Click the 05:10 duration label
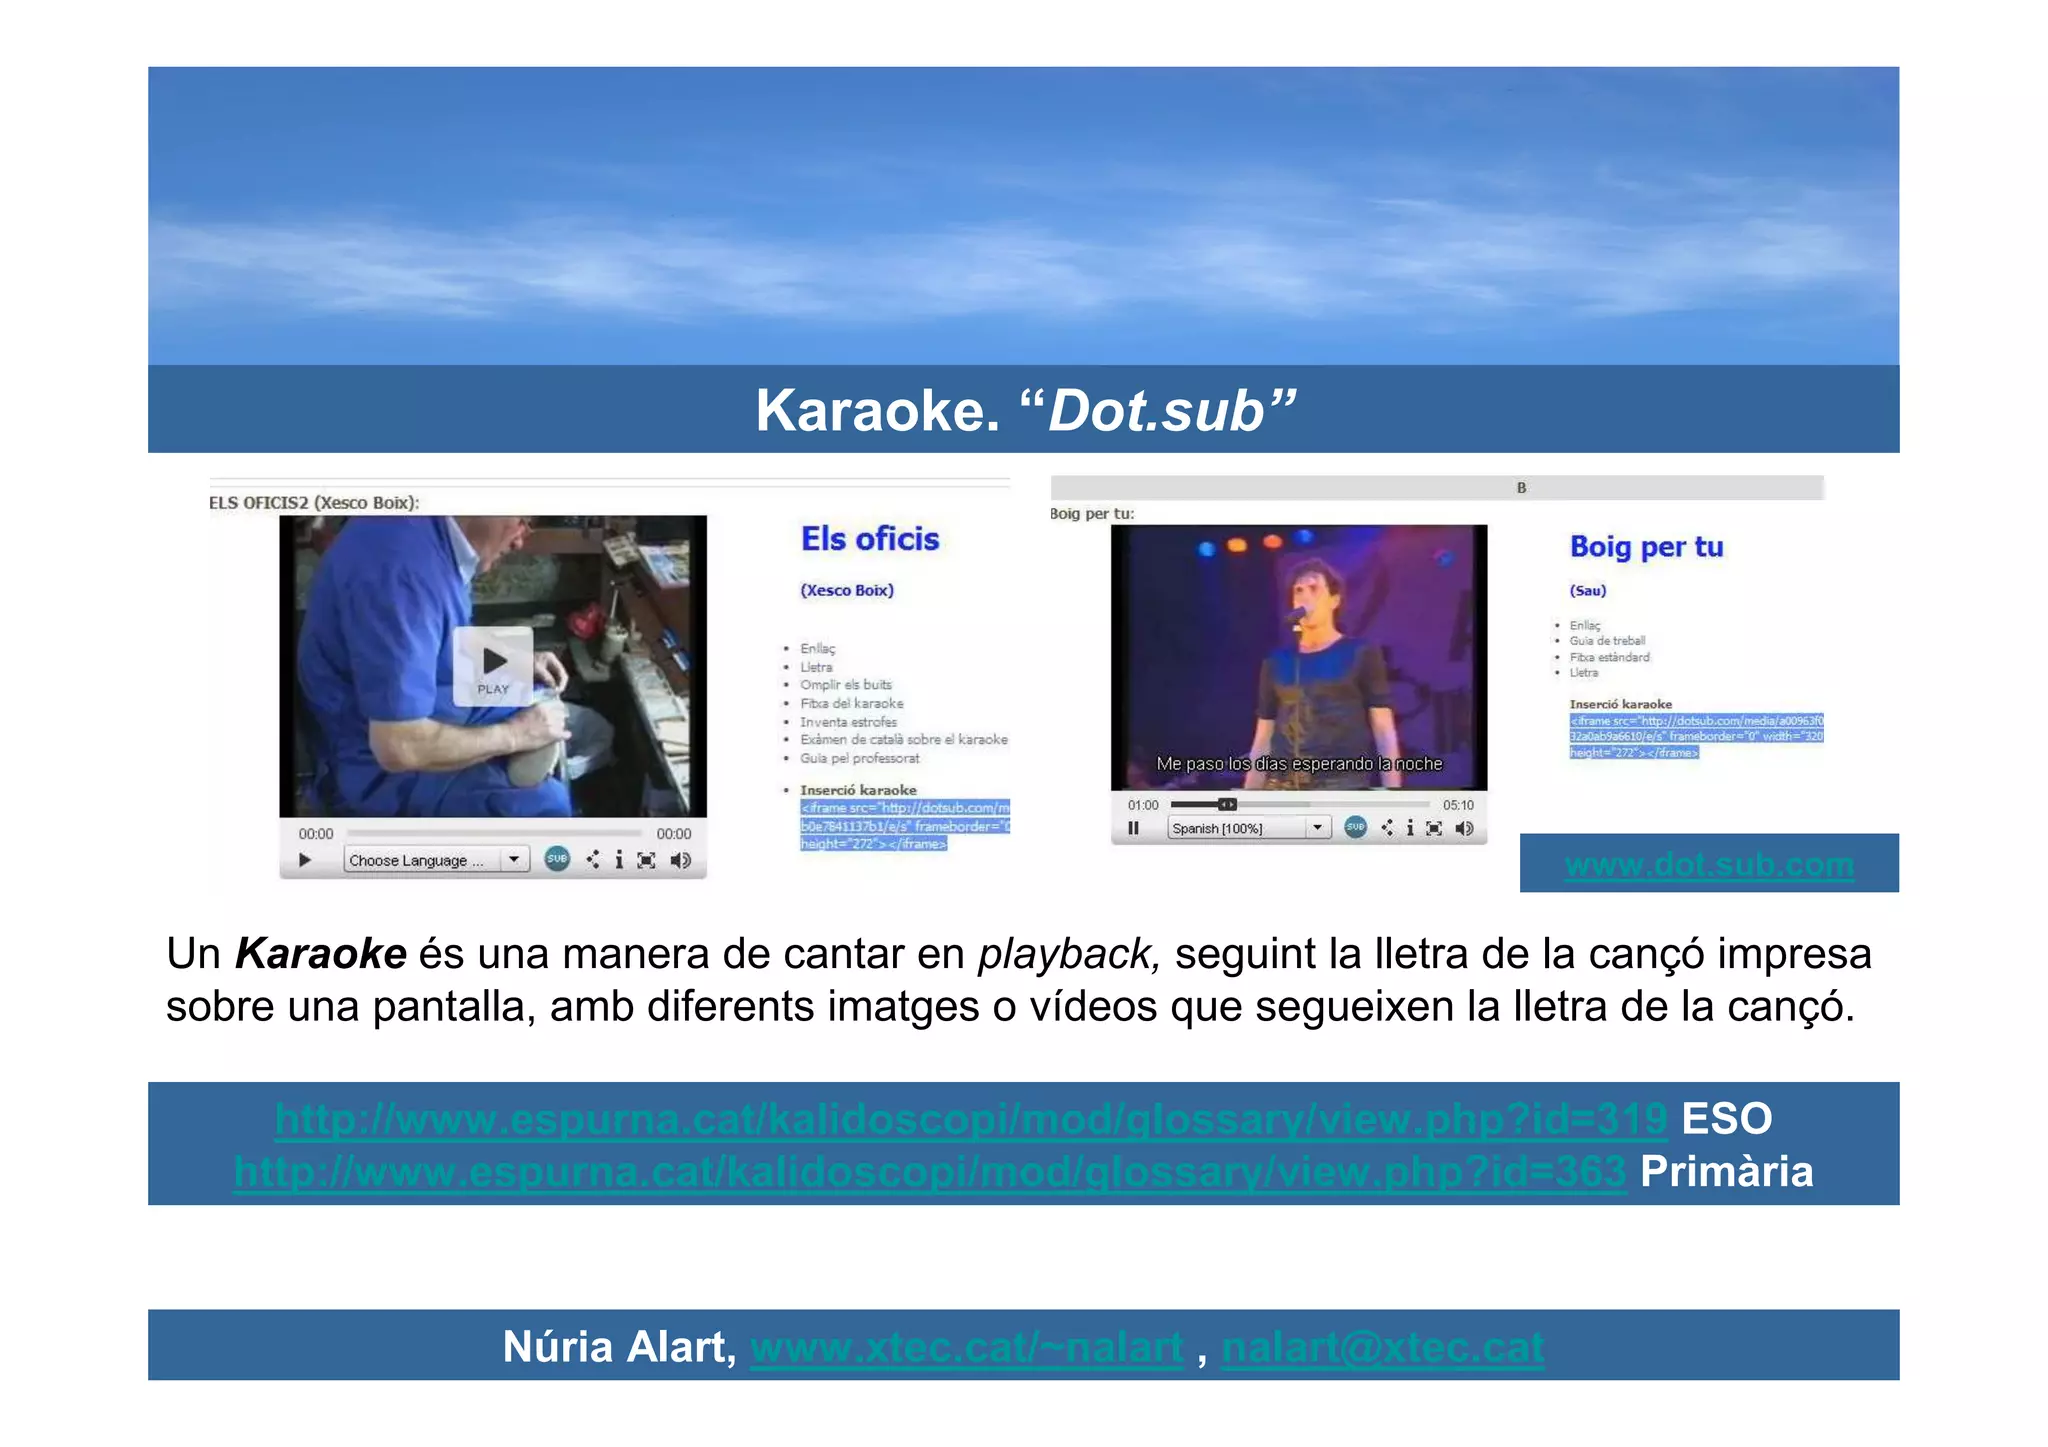Screen dimensions: 2048x1447 1458,805
